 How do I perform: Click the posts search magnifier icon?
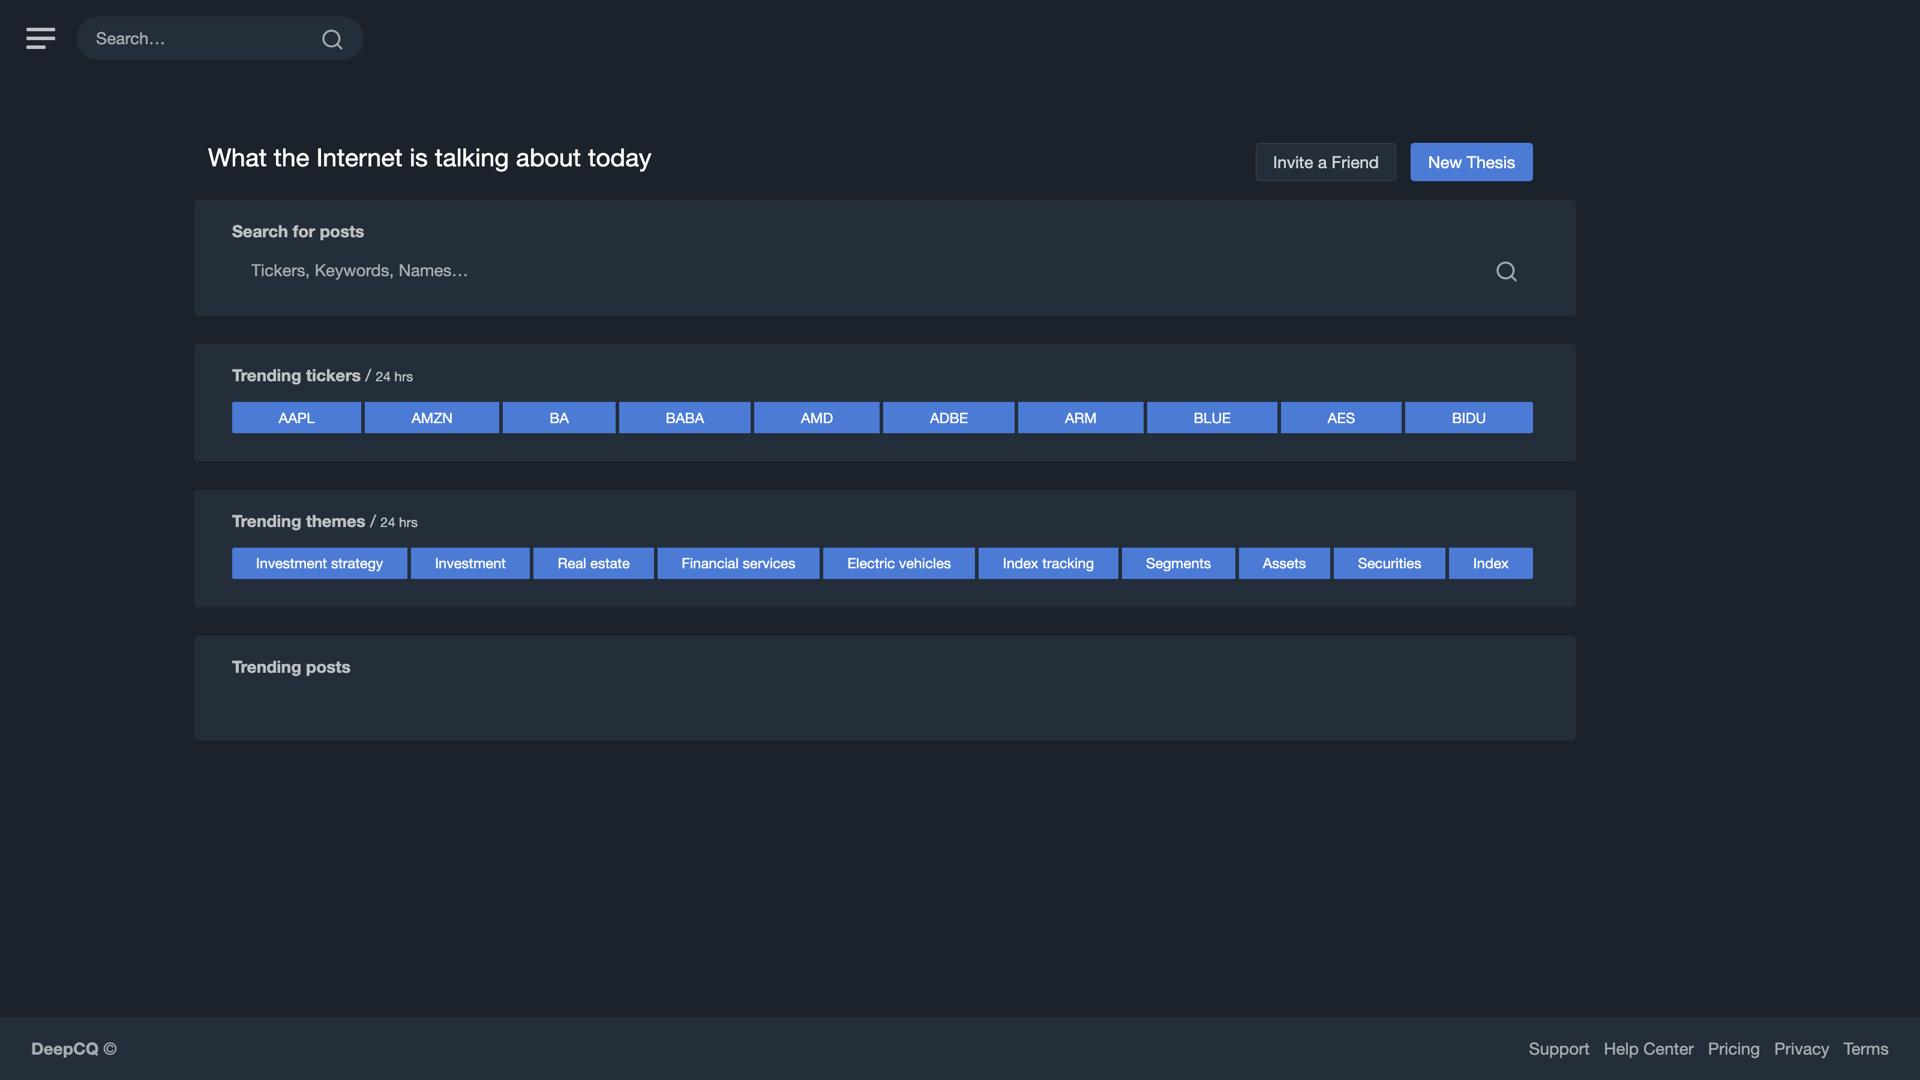1506,271
